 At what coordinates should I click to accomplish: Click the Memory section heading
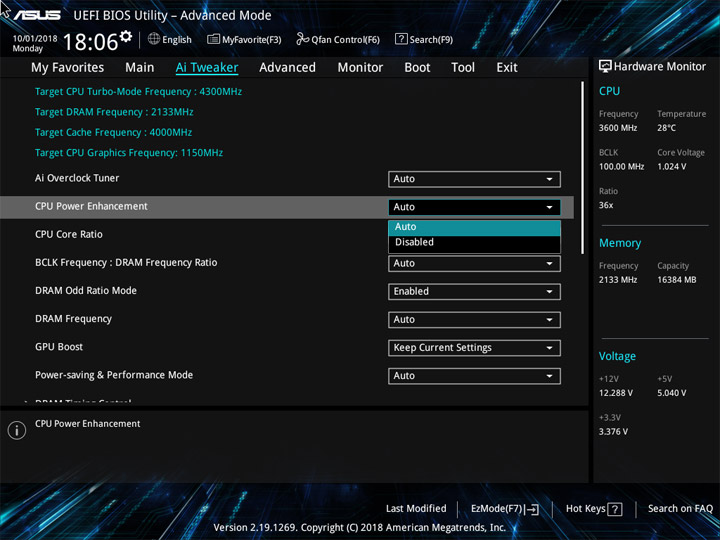click(620, 243)
